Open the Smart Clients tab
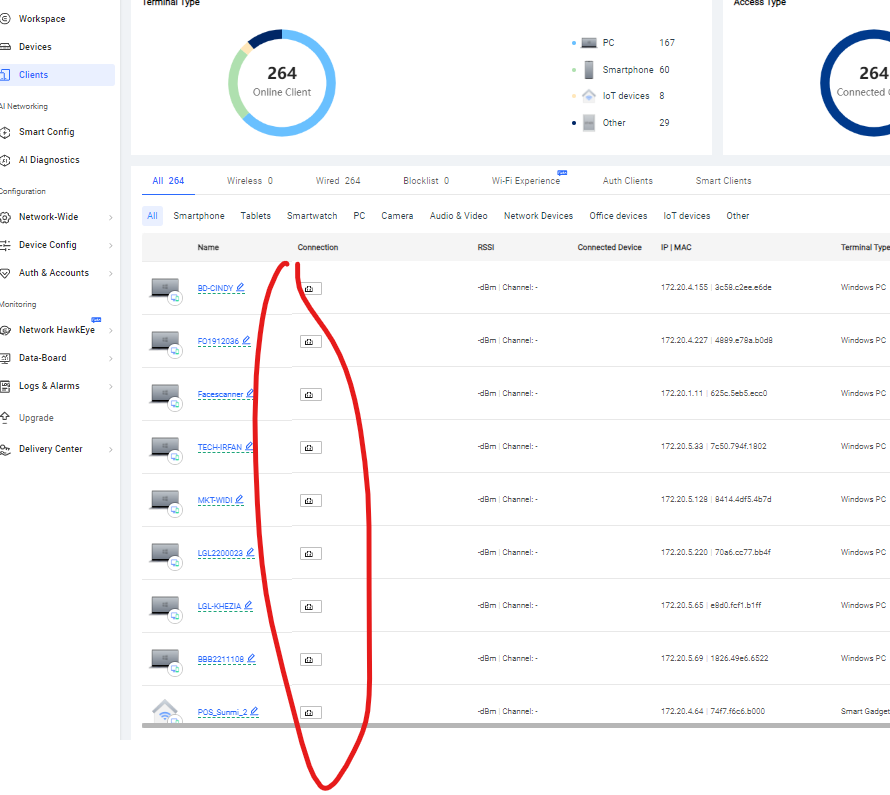The height and width of the screenshot is (795, 890). coord(723,181)
